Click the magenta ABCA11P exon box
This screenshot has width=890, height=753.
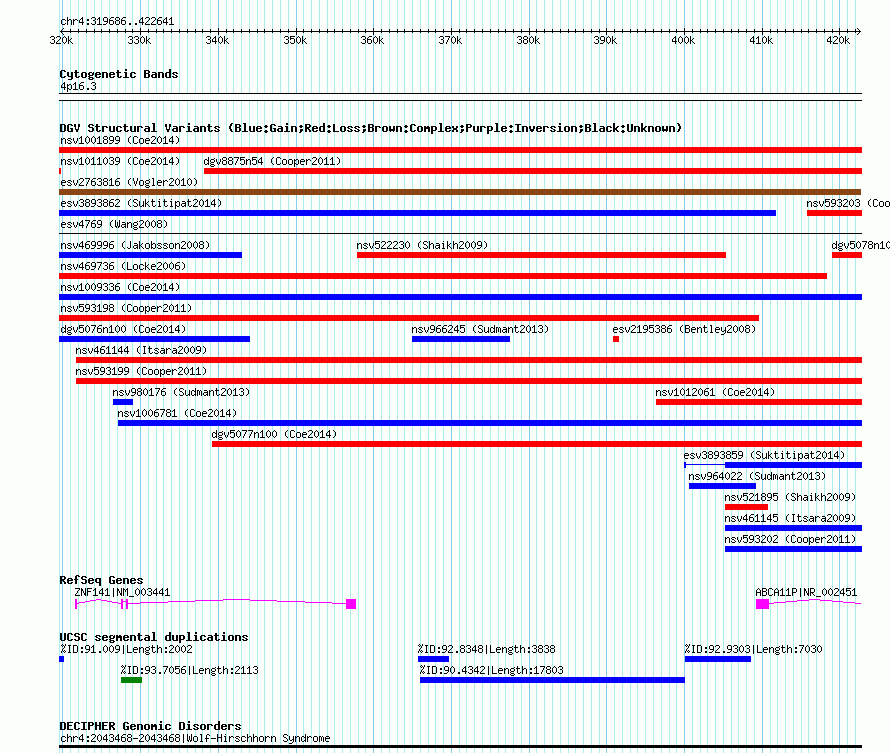click(762, 604)
